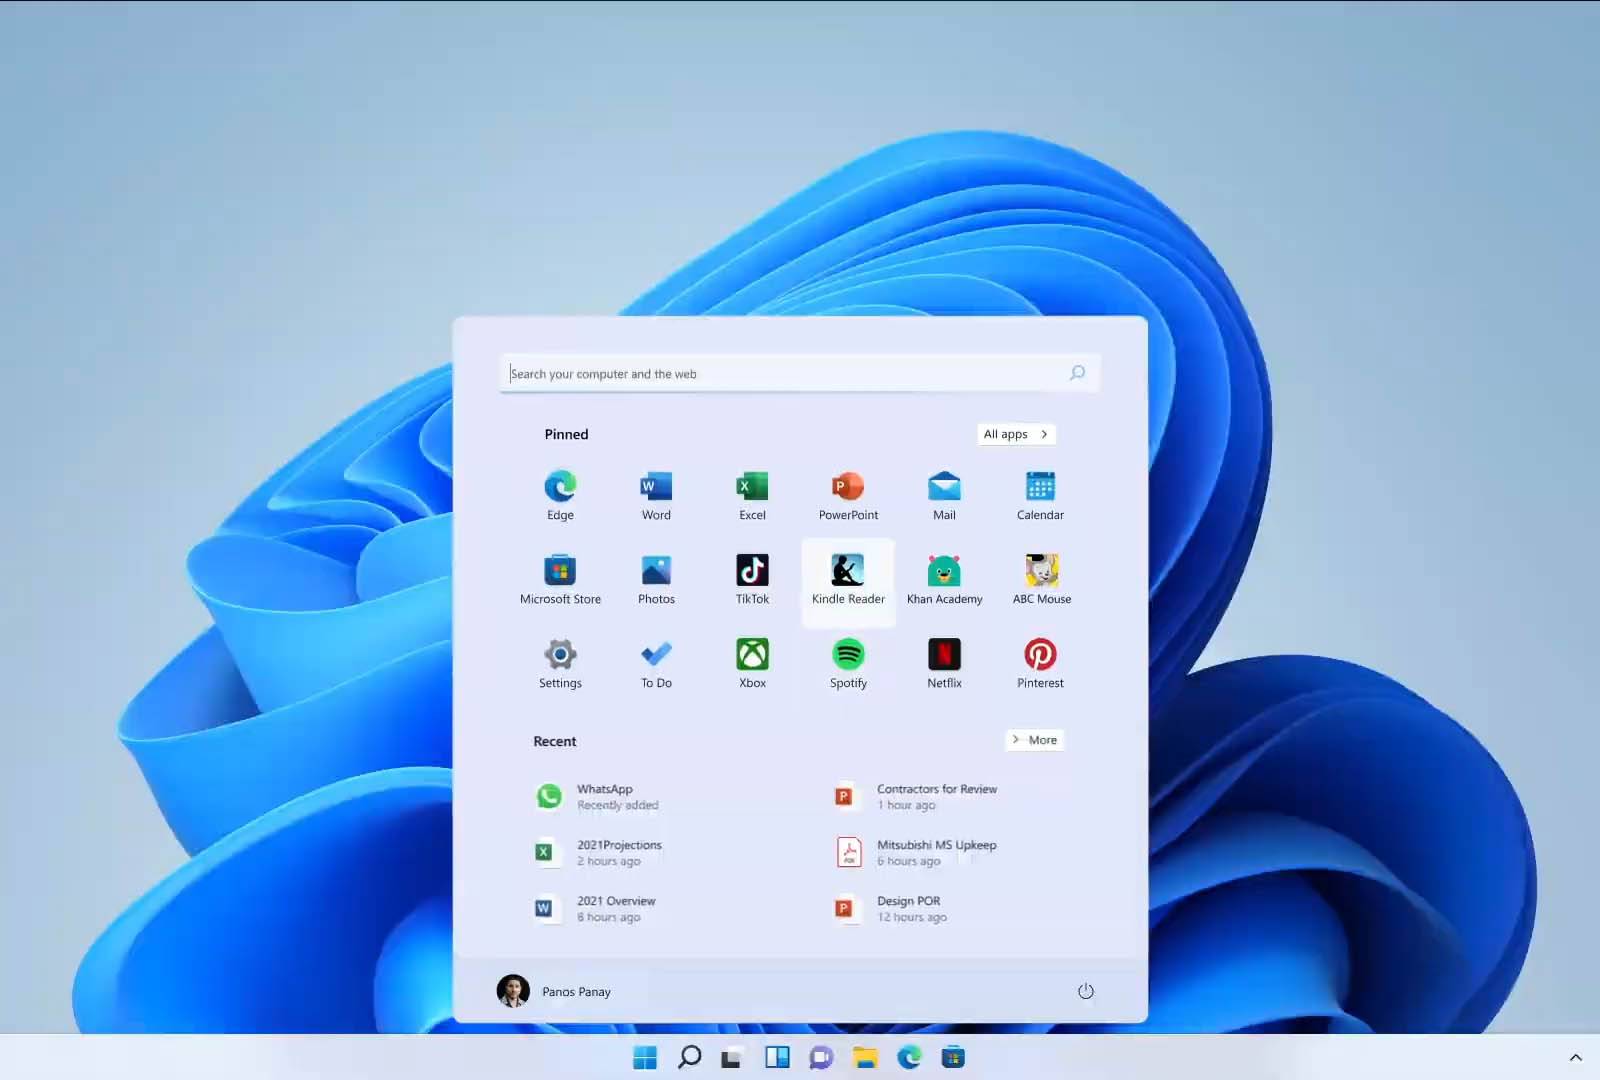
Task: Show hidden icons in system tray
Action: click(1575, 1057)
